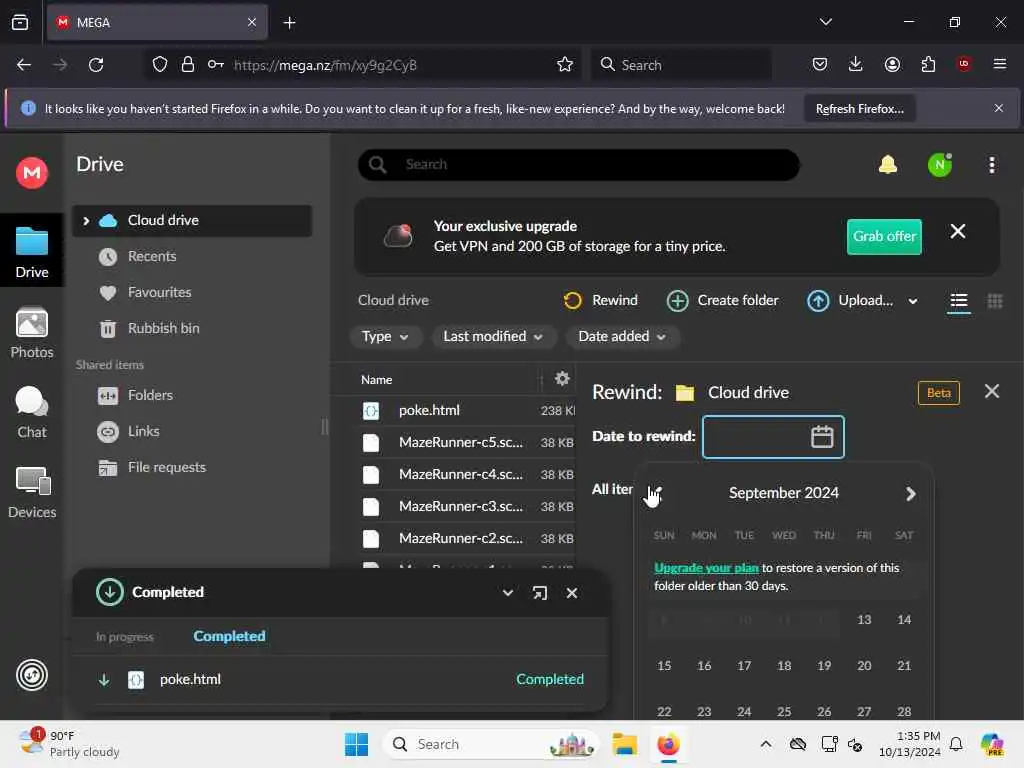This screenshot has height=768, width=1024.
Task: Switch to list view
Action: [958, 300]
